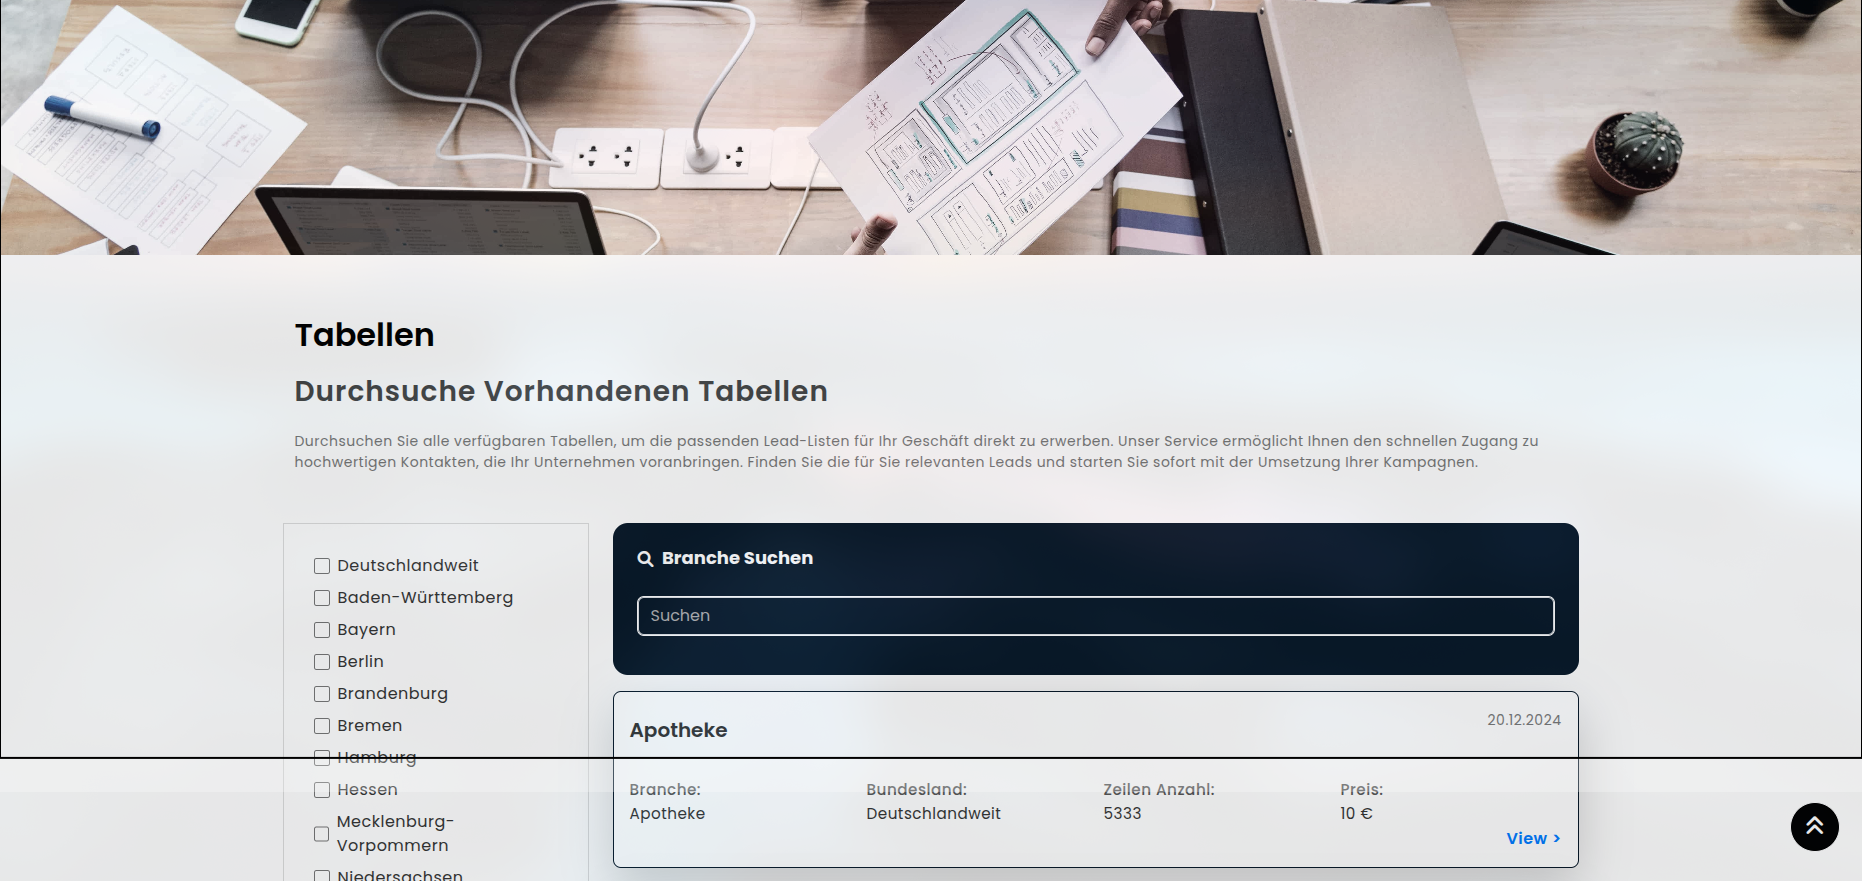The image size is (1862, 881).
Task: Check the Berlin filter box
Action: [x=322, y=662]
